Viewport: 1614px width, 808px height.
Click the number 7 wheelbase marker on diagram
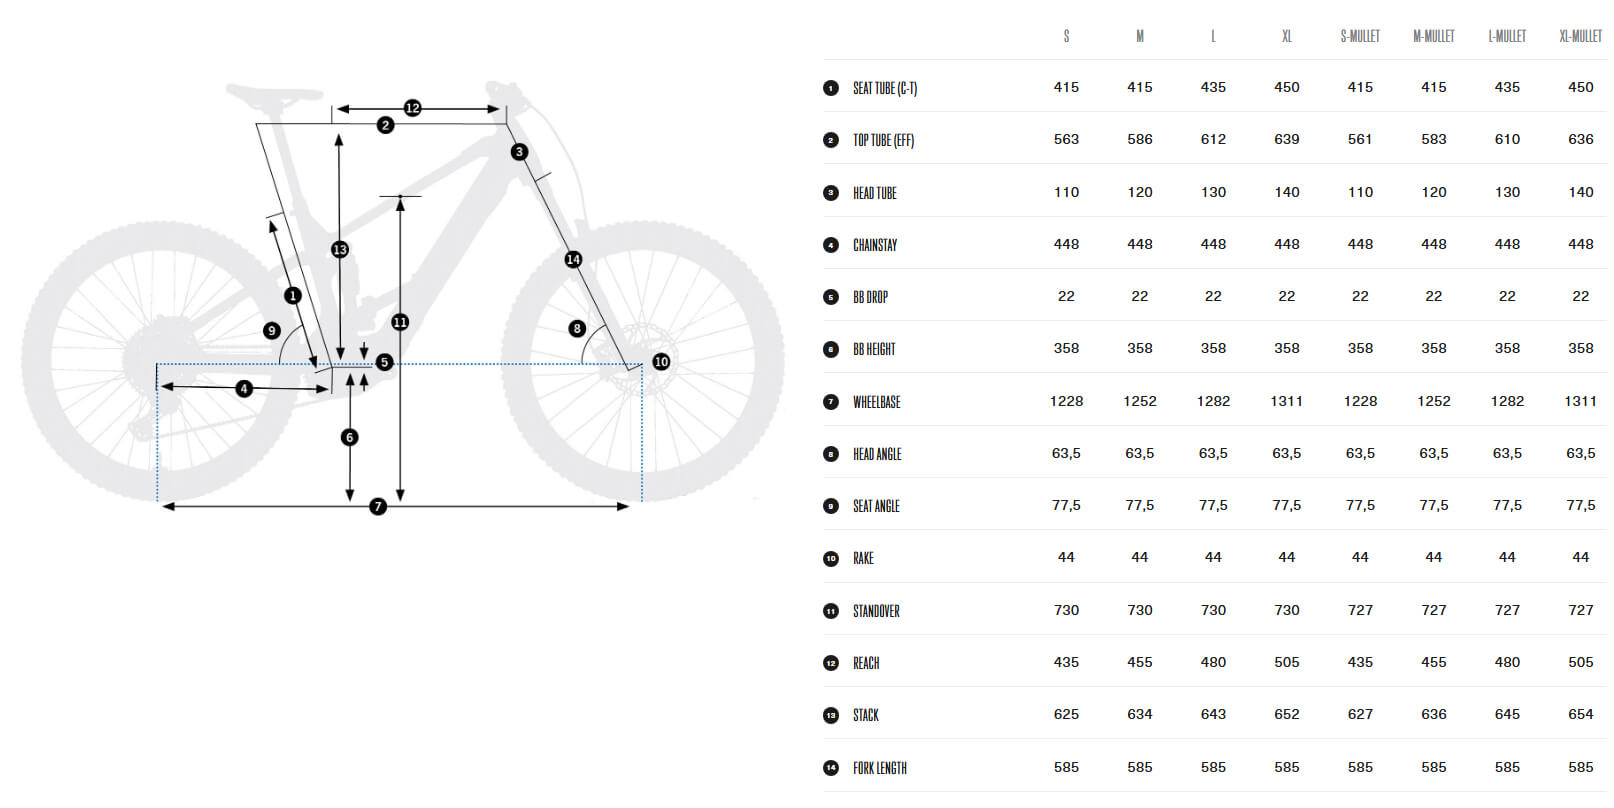(x=378, y=507)
